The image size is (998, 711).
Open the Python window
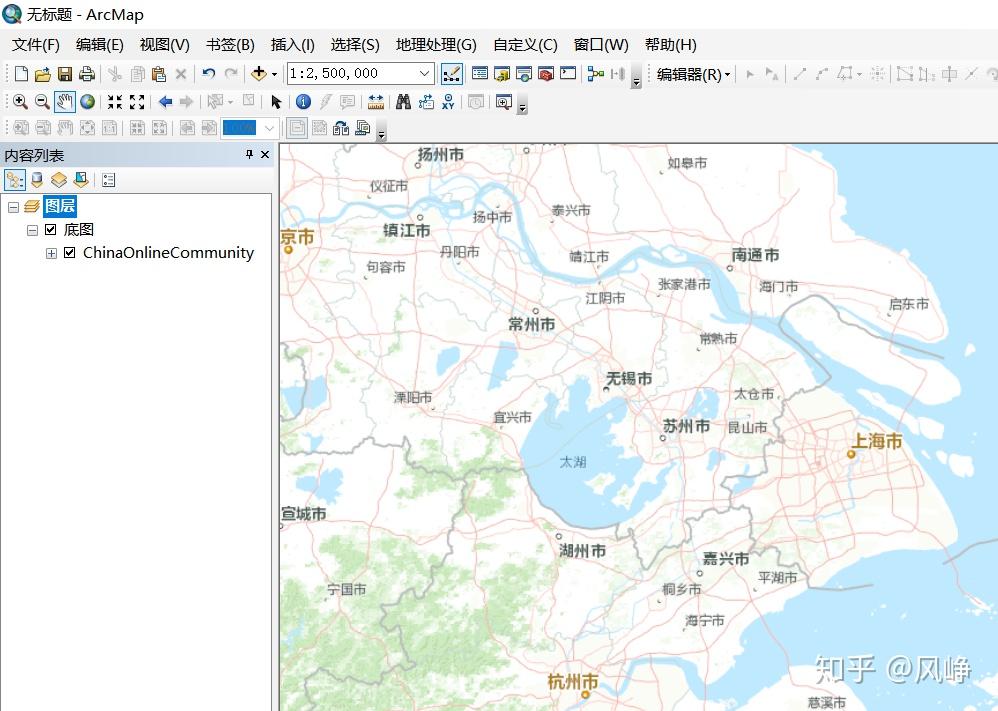568,74
